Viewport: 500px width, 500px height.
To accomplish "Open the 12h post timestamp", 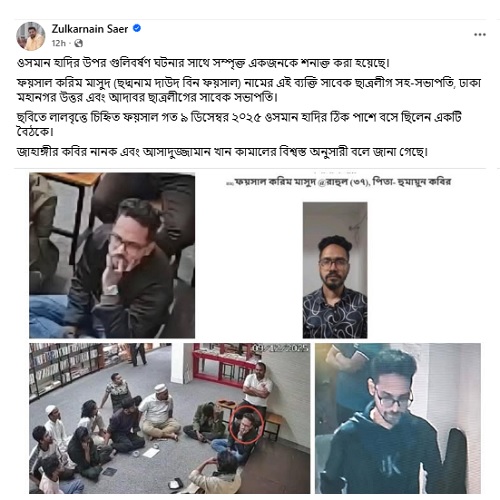I will [58, 43].
